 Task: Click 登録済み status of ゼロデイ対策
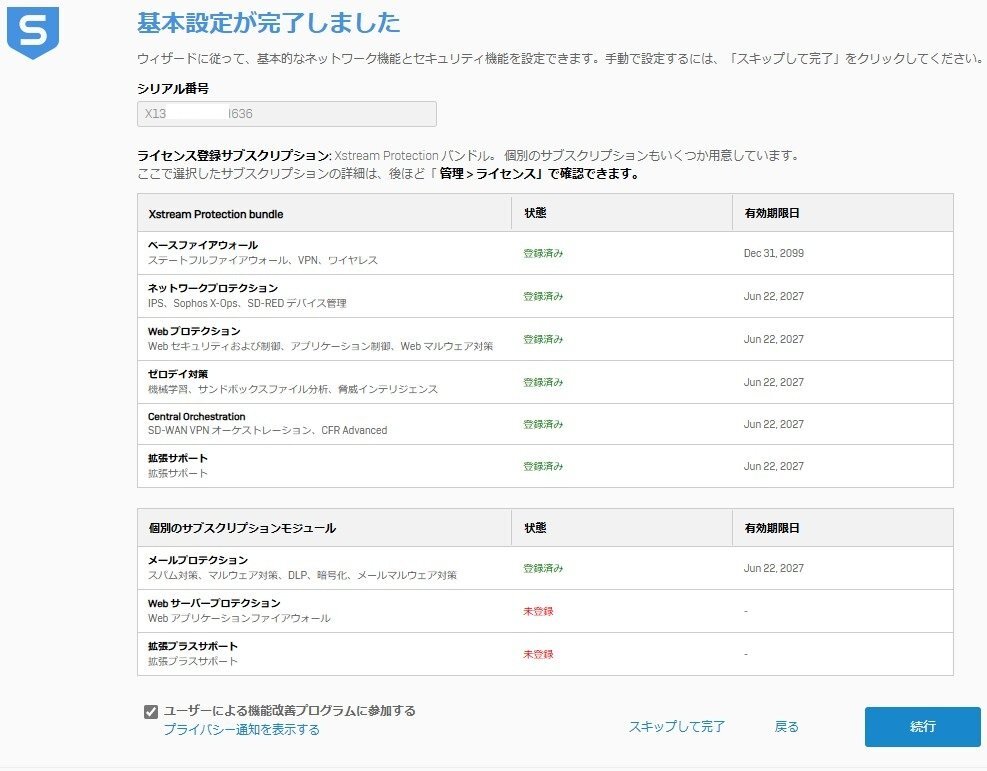543,382
